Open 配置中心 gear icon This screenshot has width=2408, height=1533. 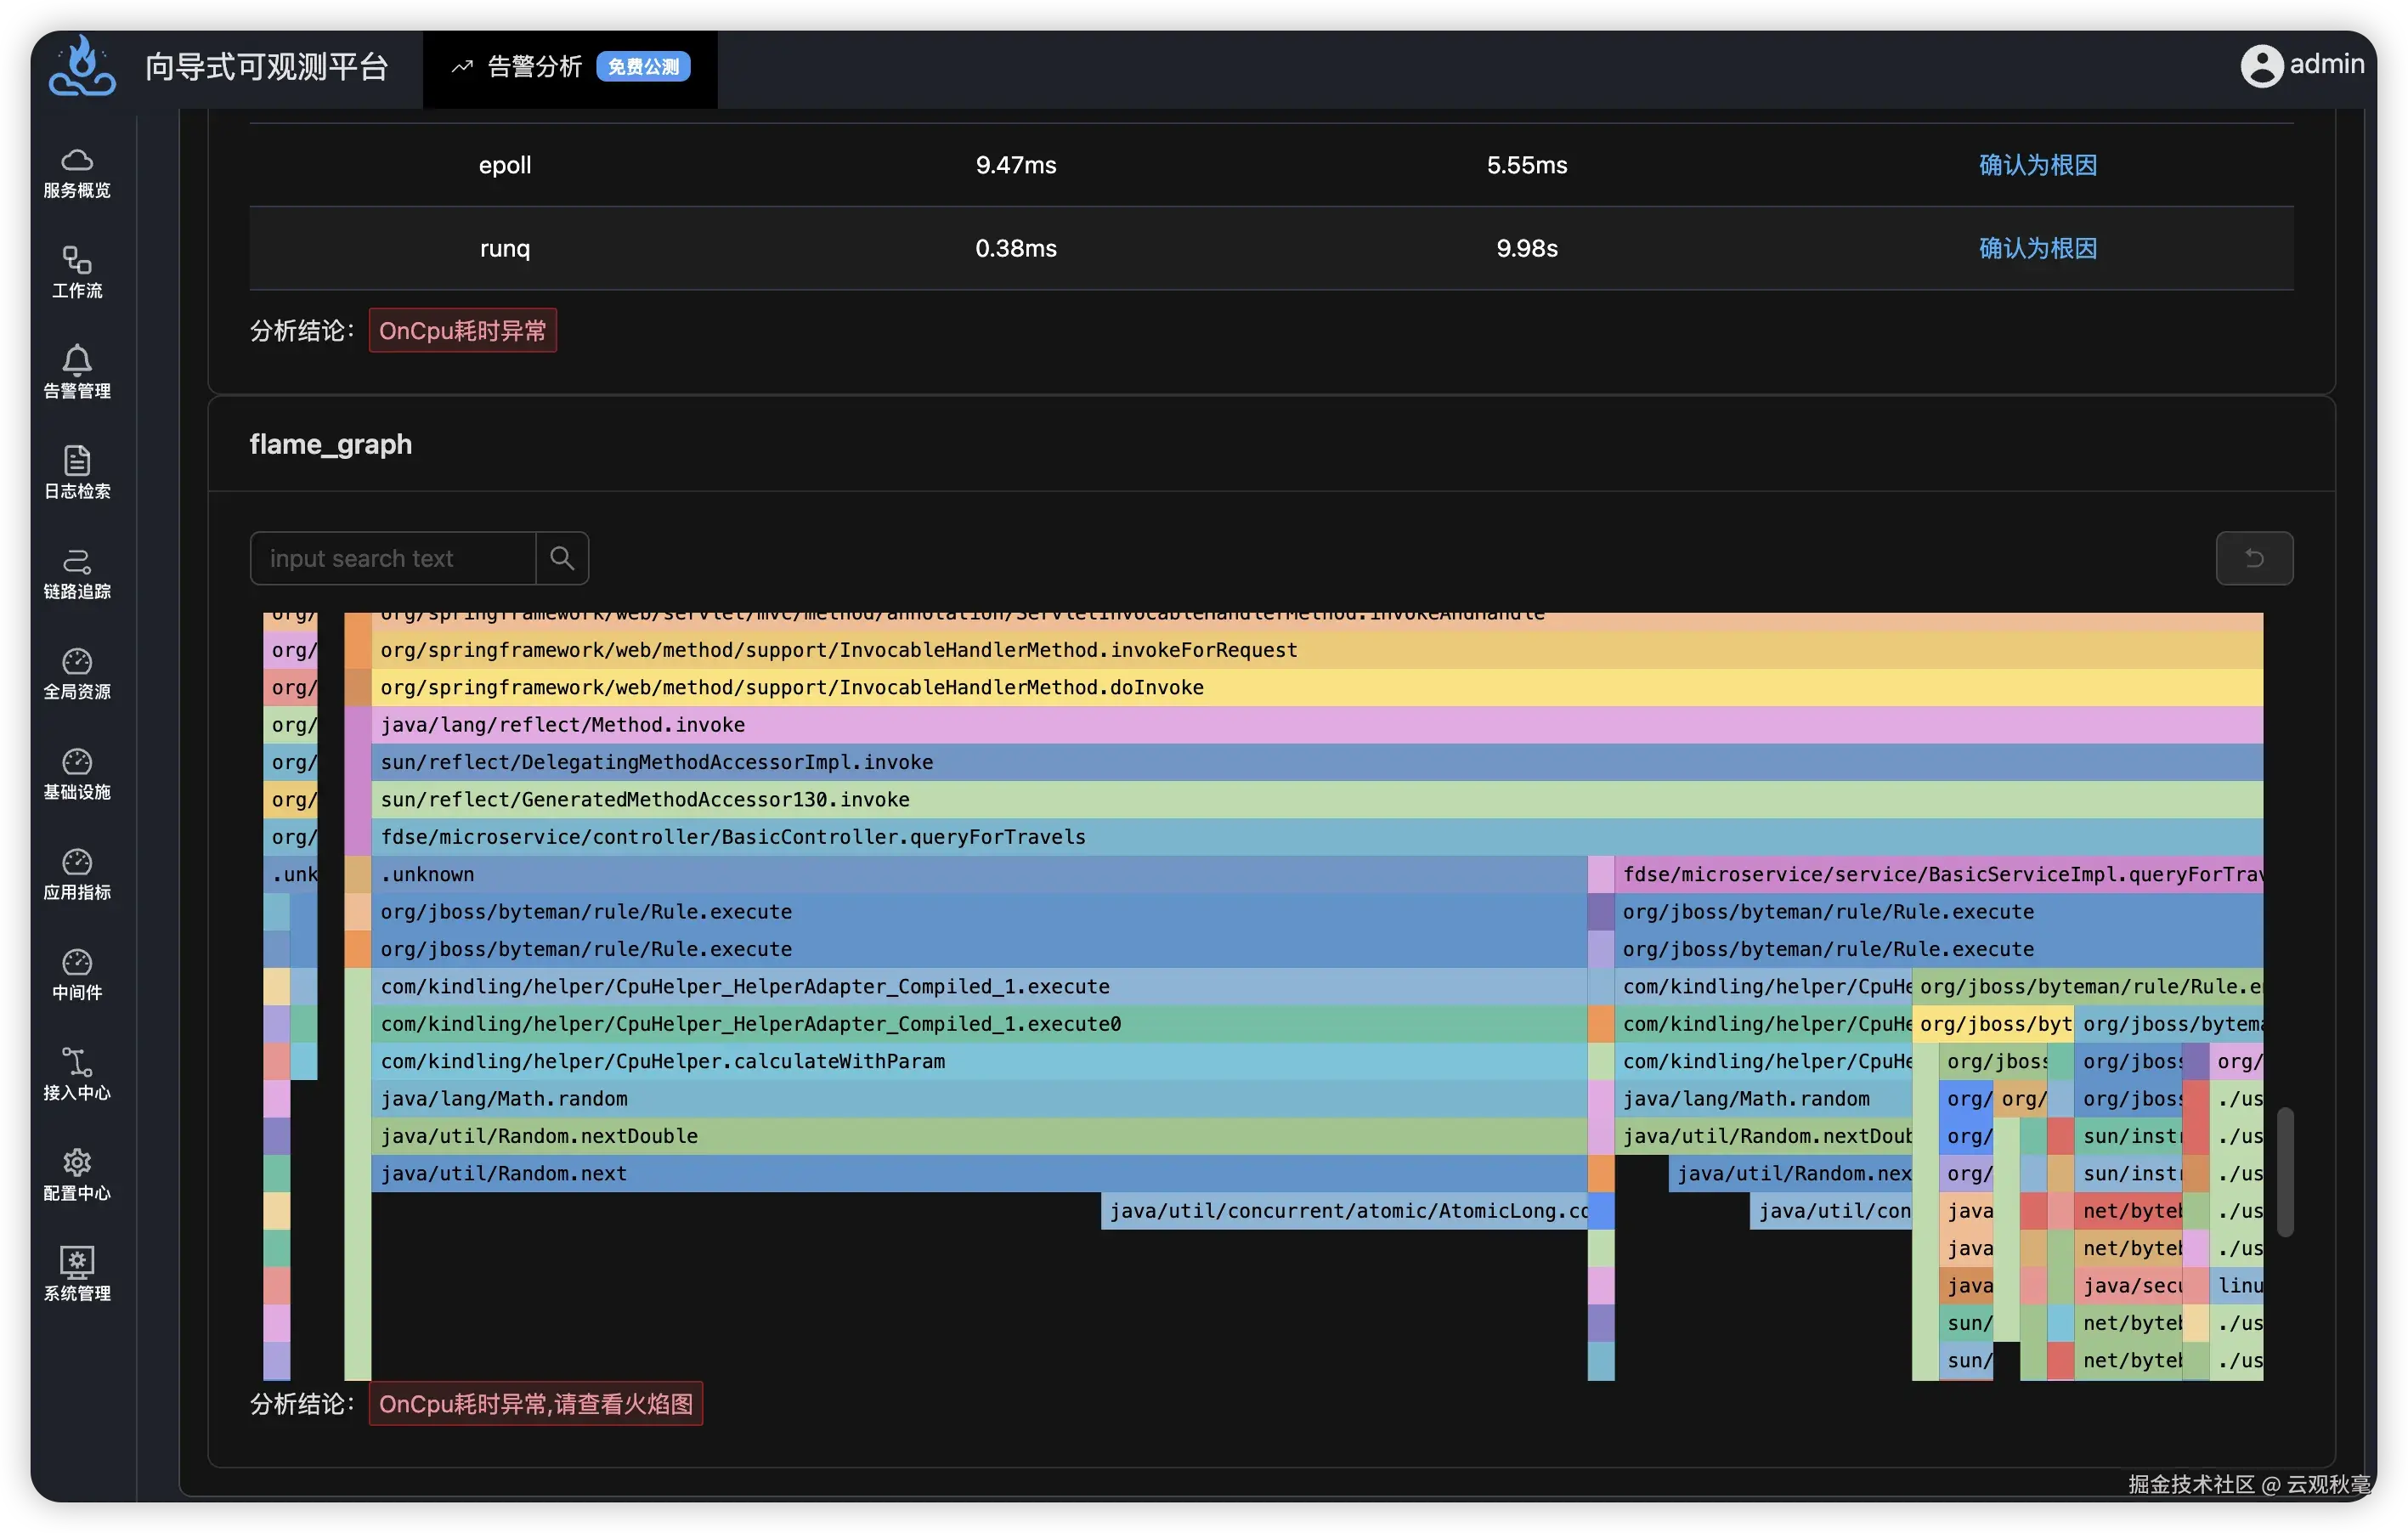pyautogui.click(x=77, y=1162)
